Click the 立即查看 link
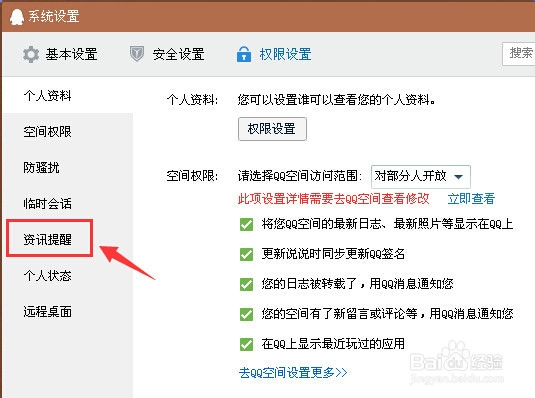The image size is (535, 398). 471,199
